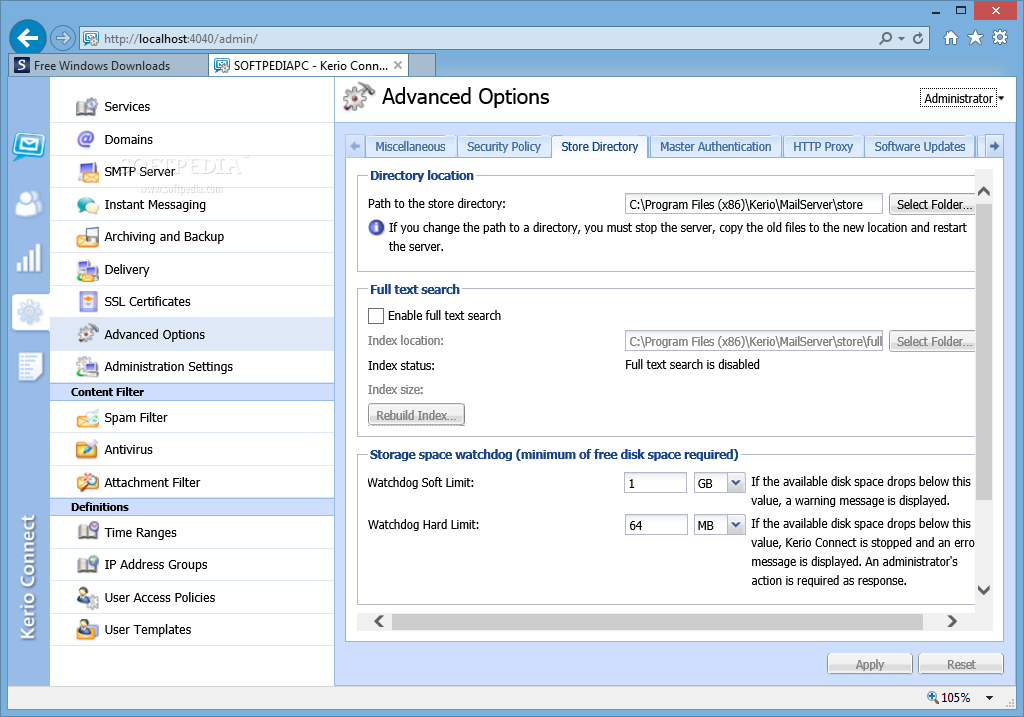Click the Antivirus icon

pos(87,449)
